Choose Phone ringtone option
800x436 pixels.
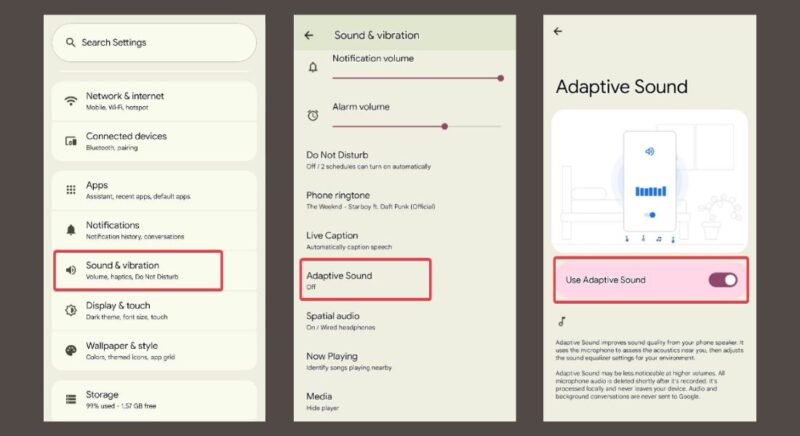[x=404, y=200]
